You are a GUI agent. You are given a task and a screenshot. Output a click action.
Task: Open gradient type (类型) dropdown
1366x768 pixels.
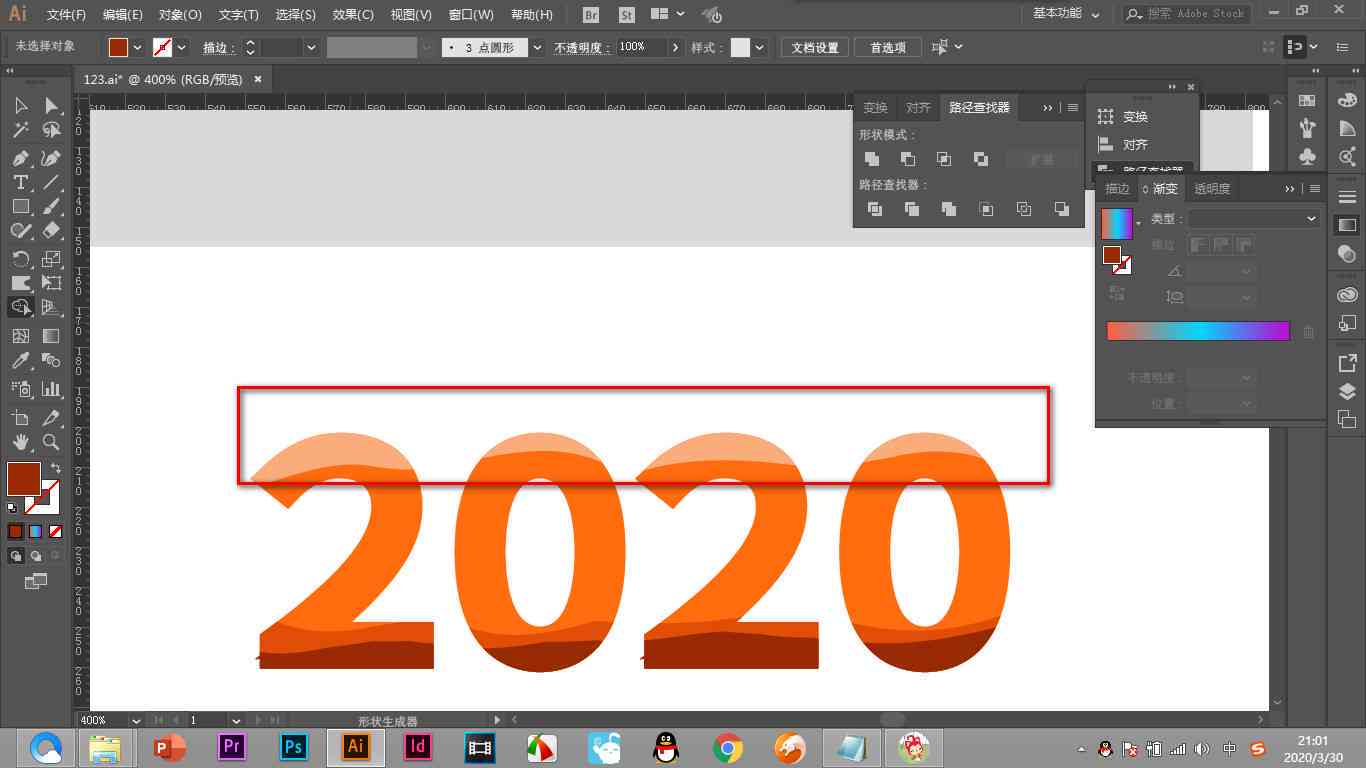[x=1254, y=218]
